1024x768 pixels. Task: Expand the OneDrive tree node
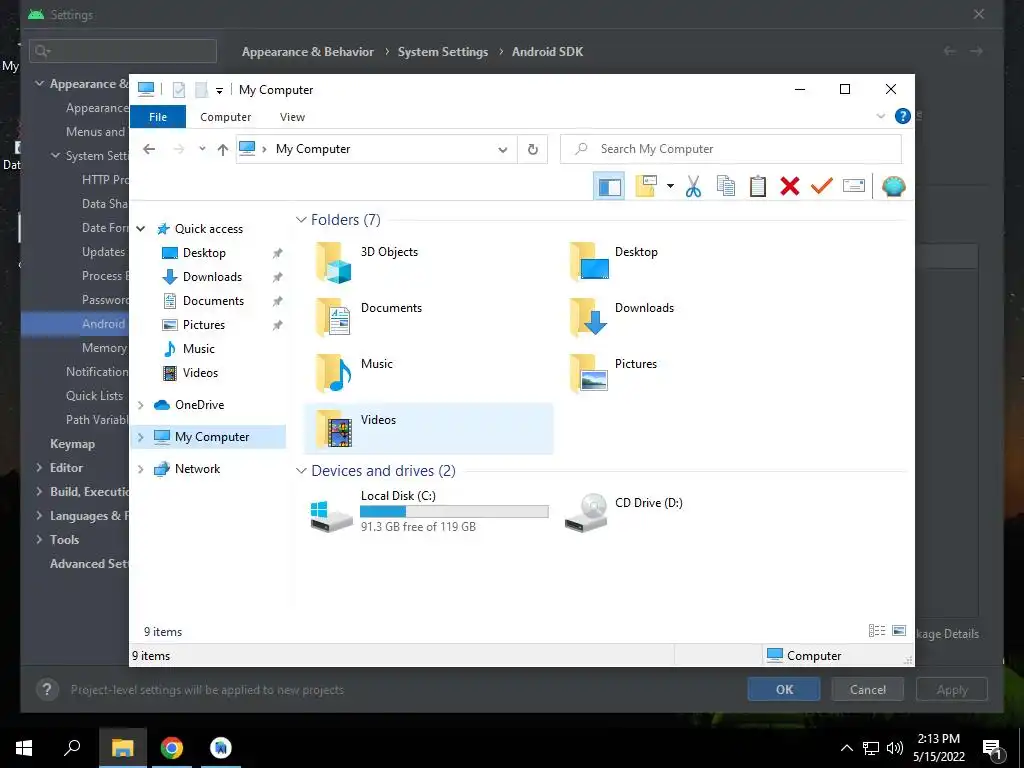coord(140,405)
